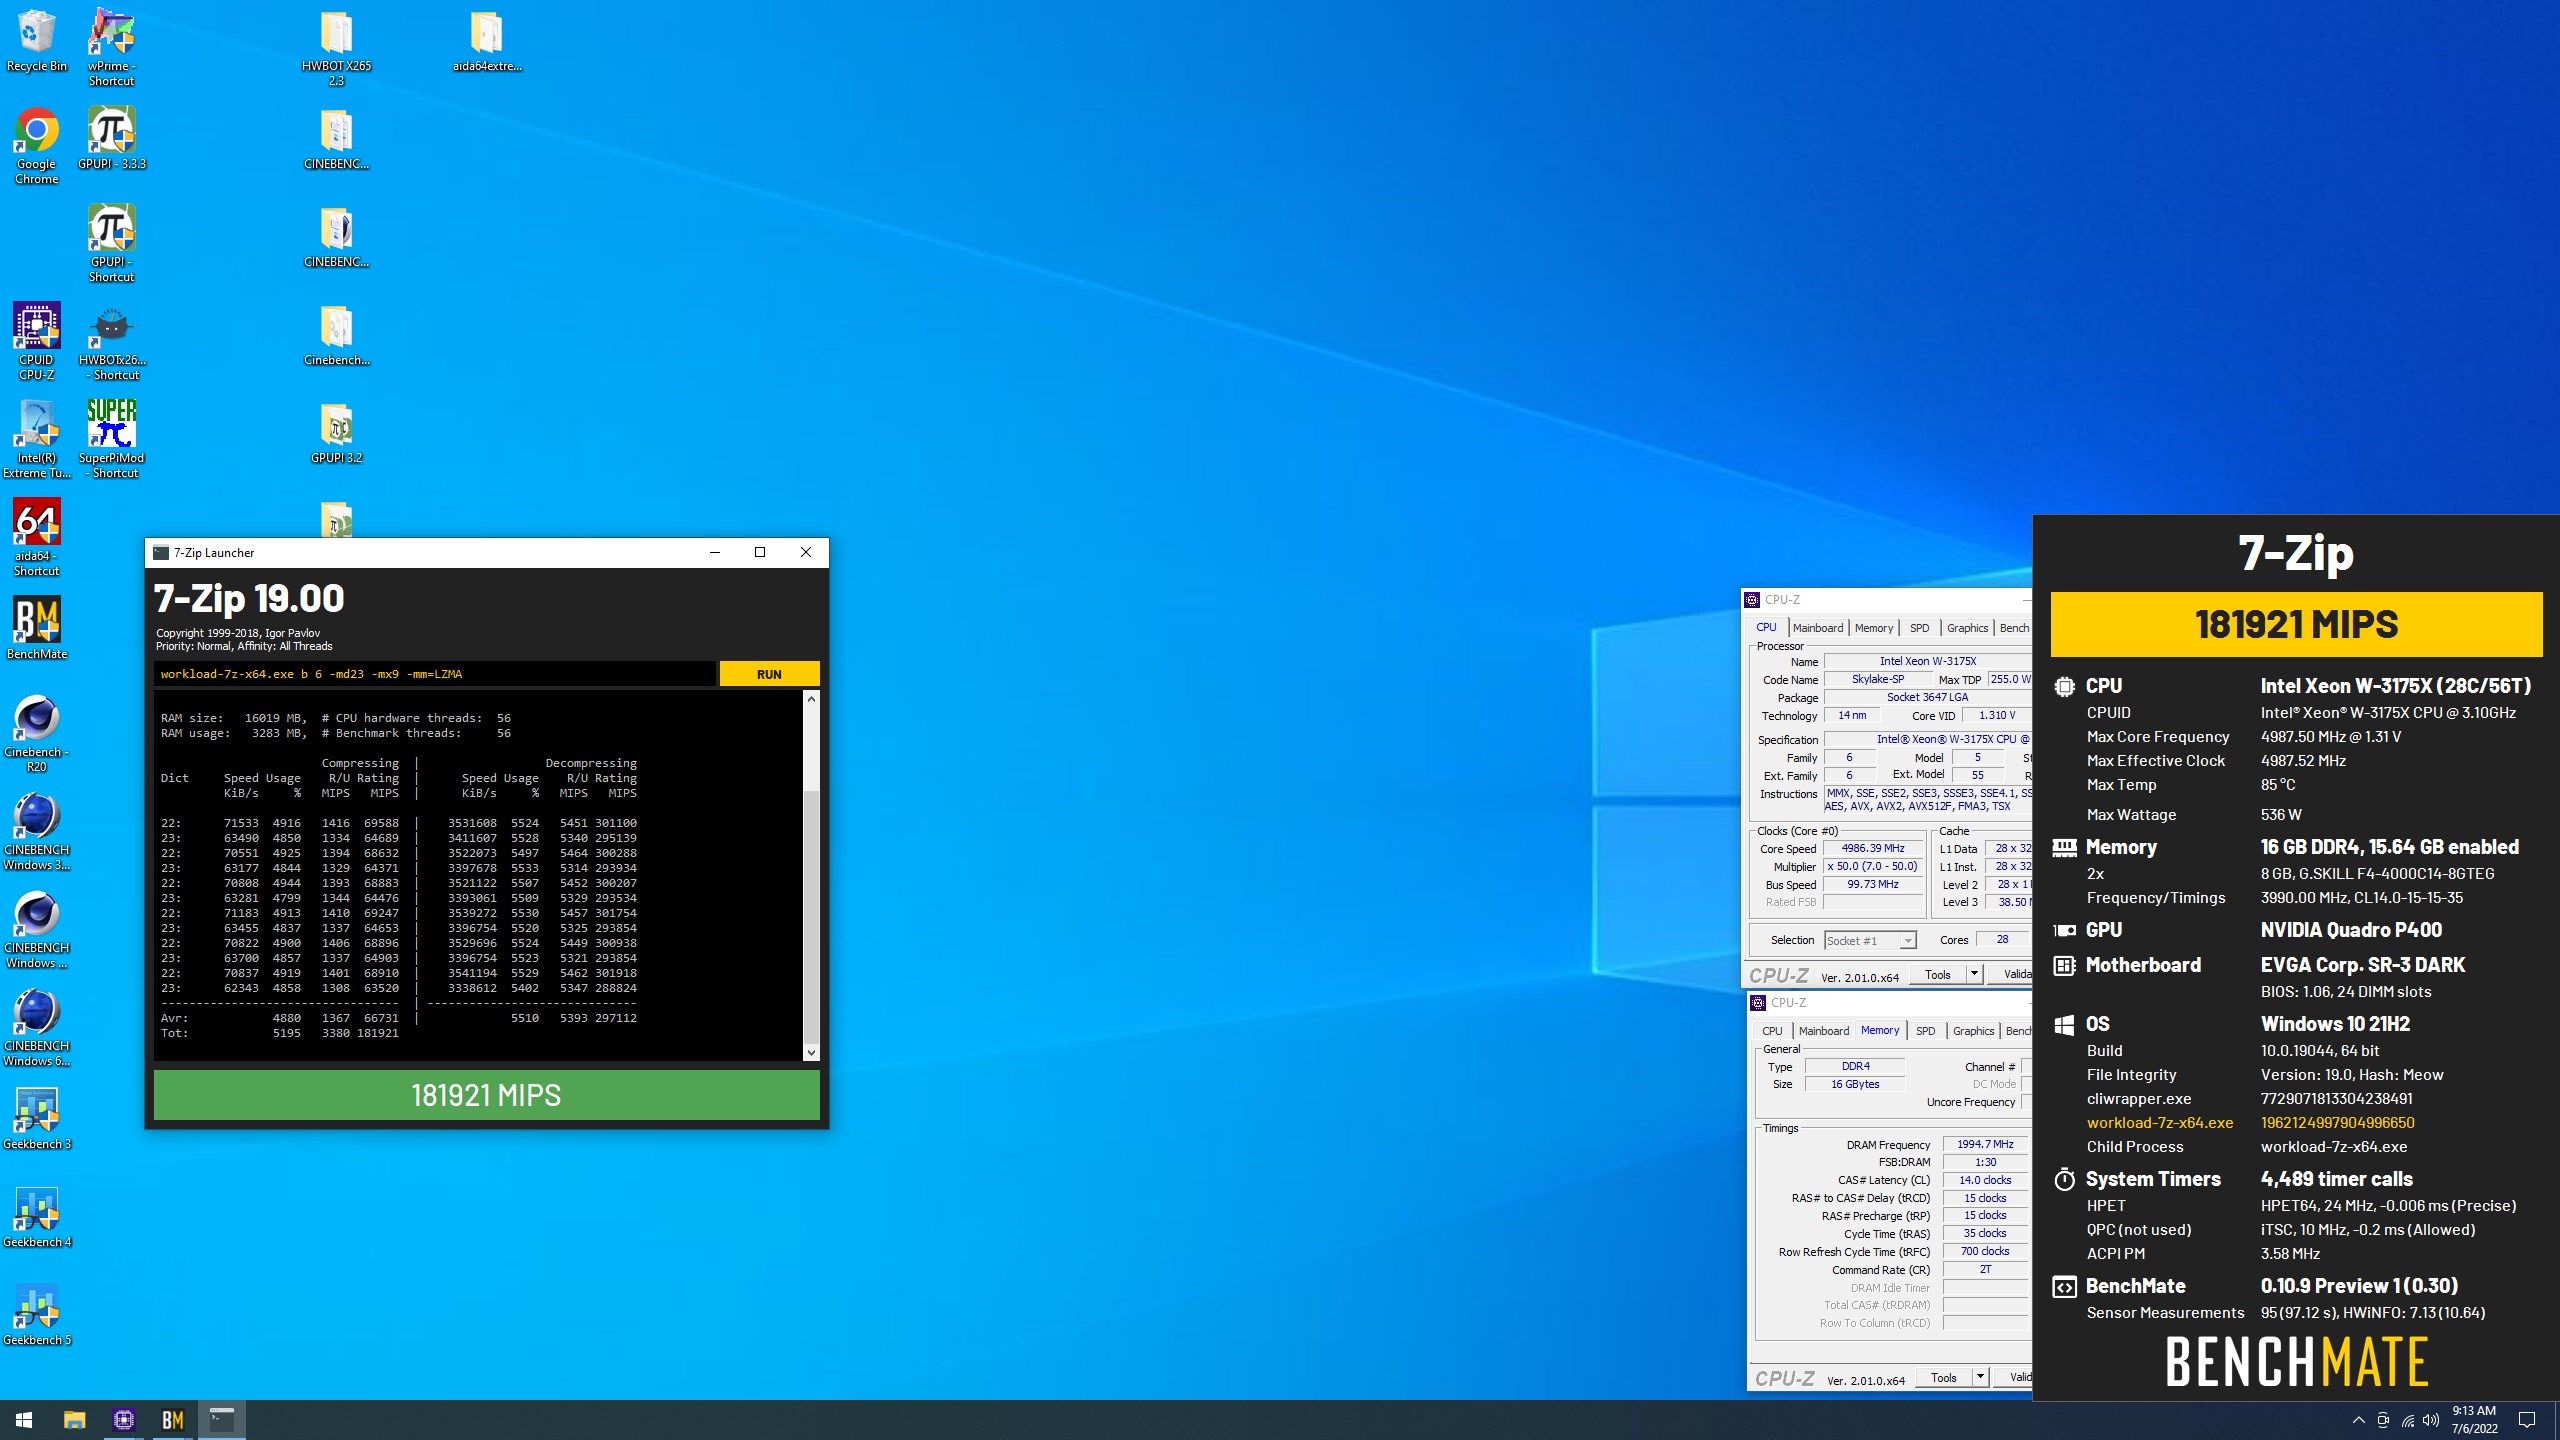Viewport: 2560px width, 1440px height.
Task: Click workload-7z-x64.exe yellow link in BenchMate
Action: (2160, 1123)
